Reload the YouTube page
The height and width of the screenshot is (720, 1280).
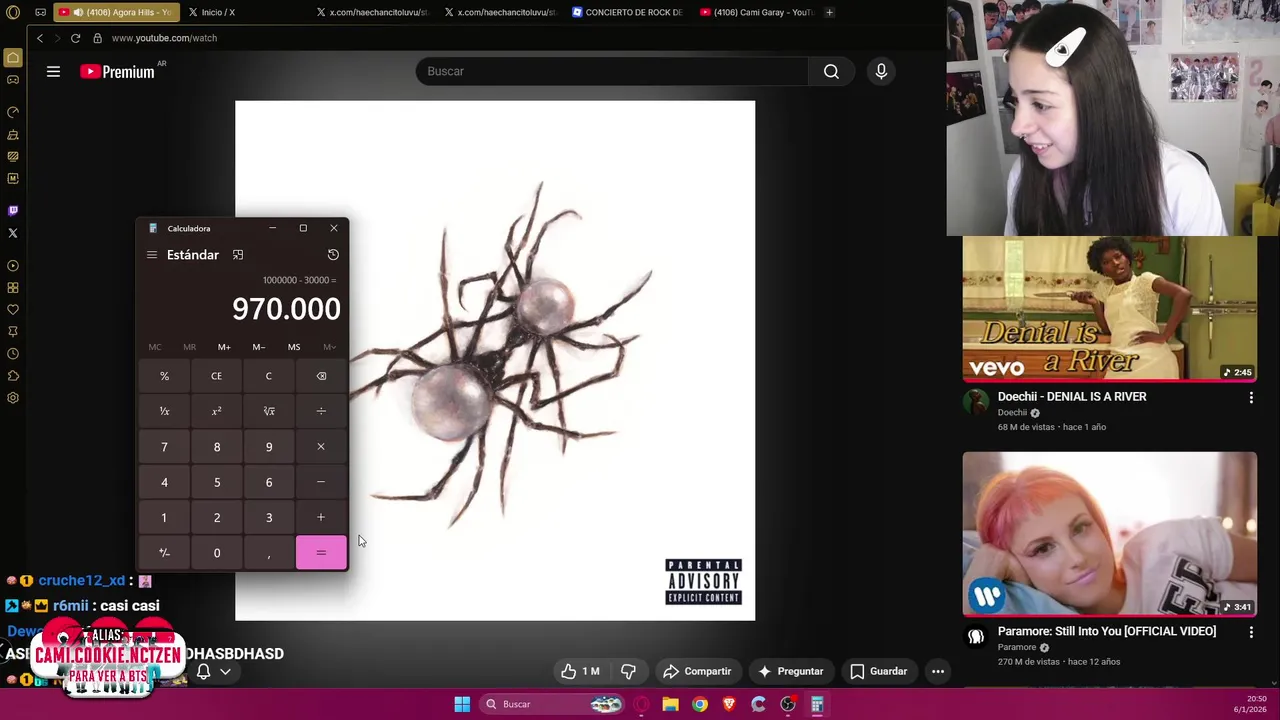[x=75, y=38]
